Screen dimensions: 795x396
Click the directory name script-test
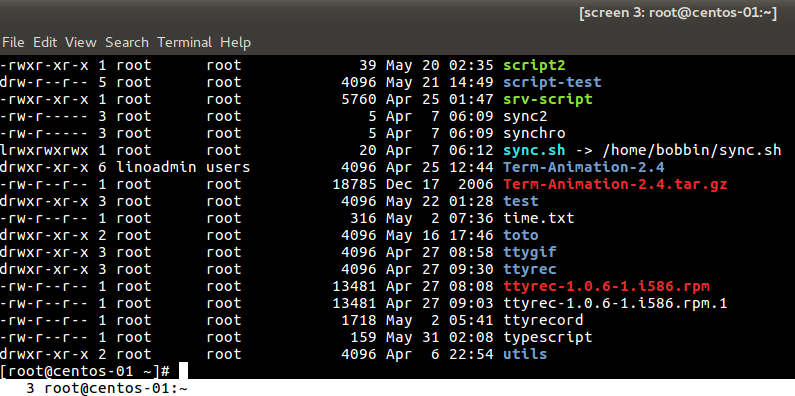point(552,82)
